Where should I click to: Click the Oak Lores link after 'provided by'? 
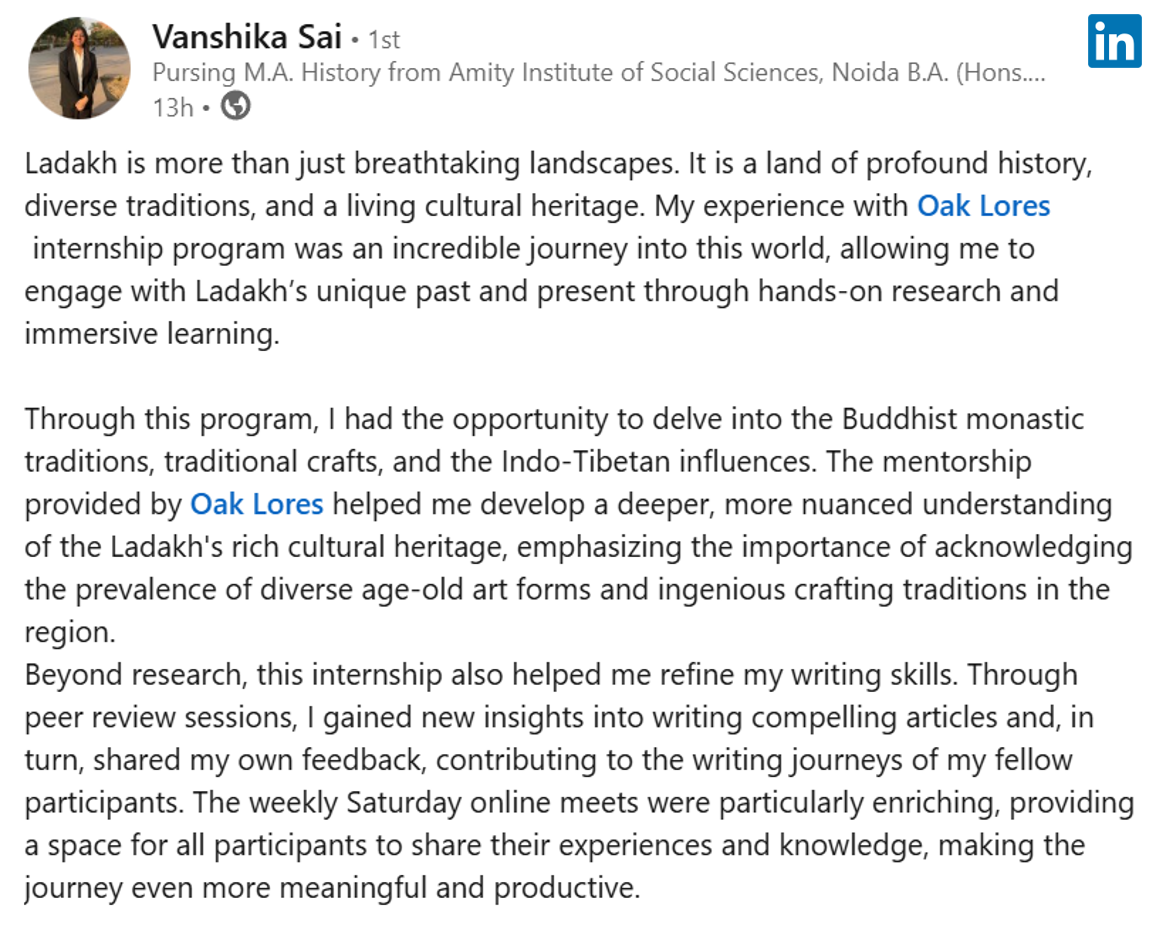(257, 505)
